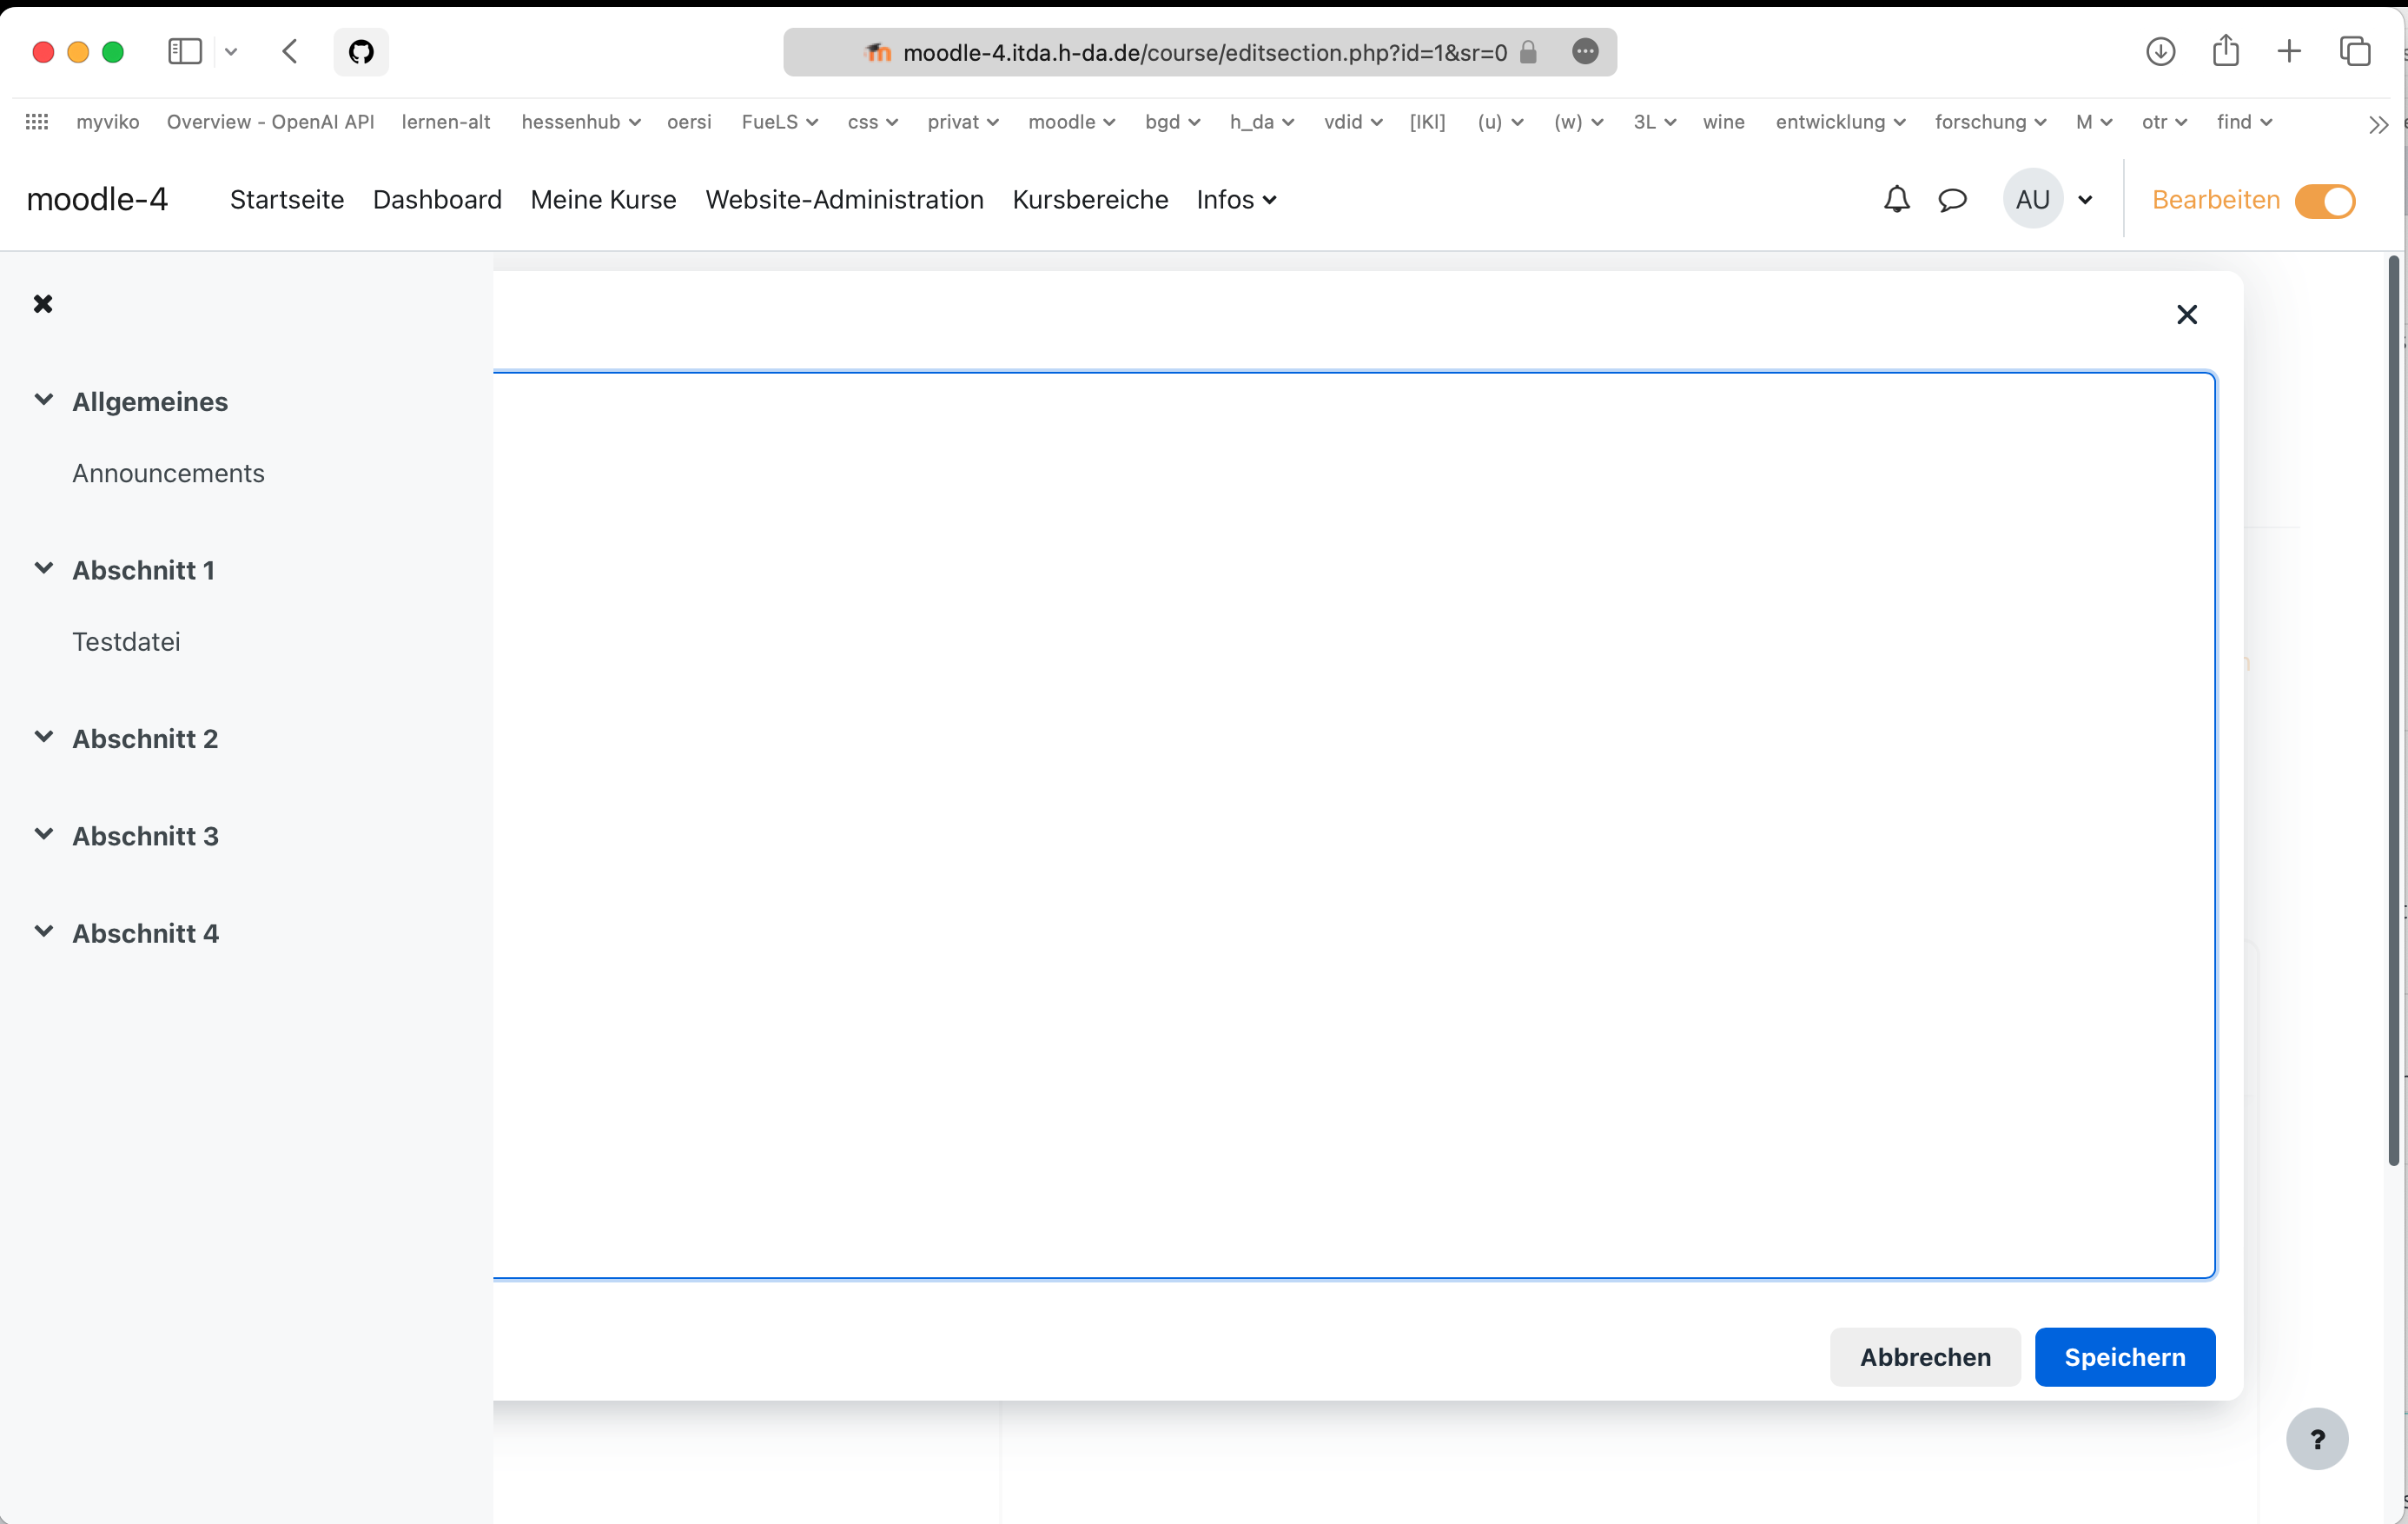This screenshot has height=1524, width=2408.
Task: Open the help question mark button
Action: 2317,1439
